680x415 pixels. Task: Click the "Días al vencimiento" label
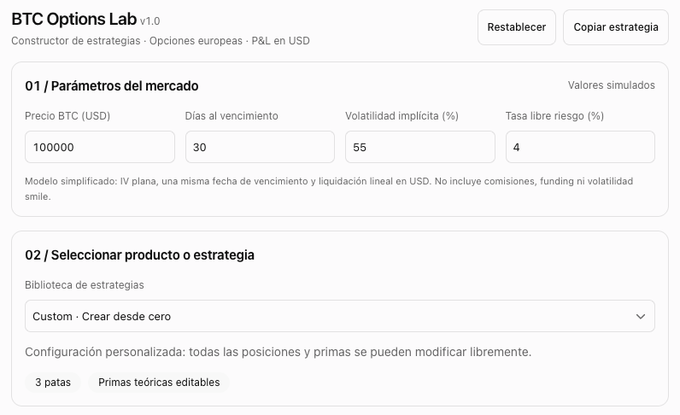232,116
